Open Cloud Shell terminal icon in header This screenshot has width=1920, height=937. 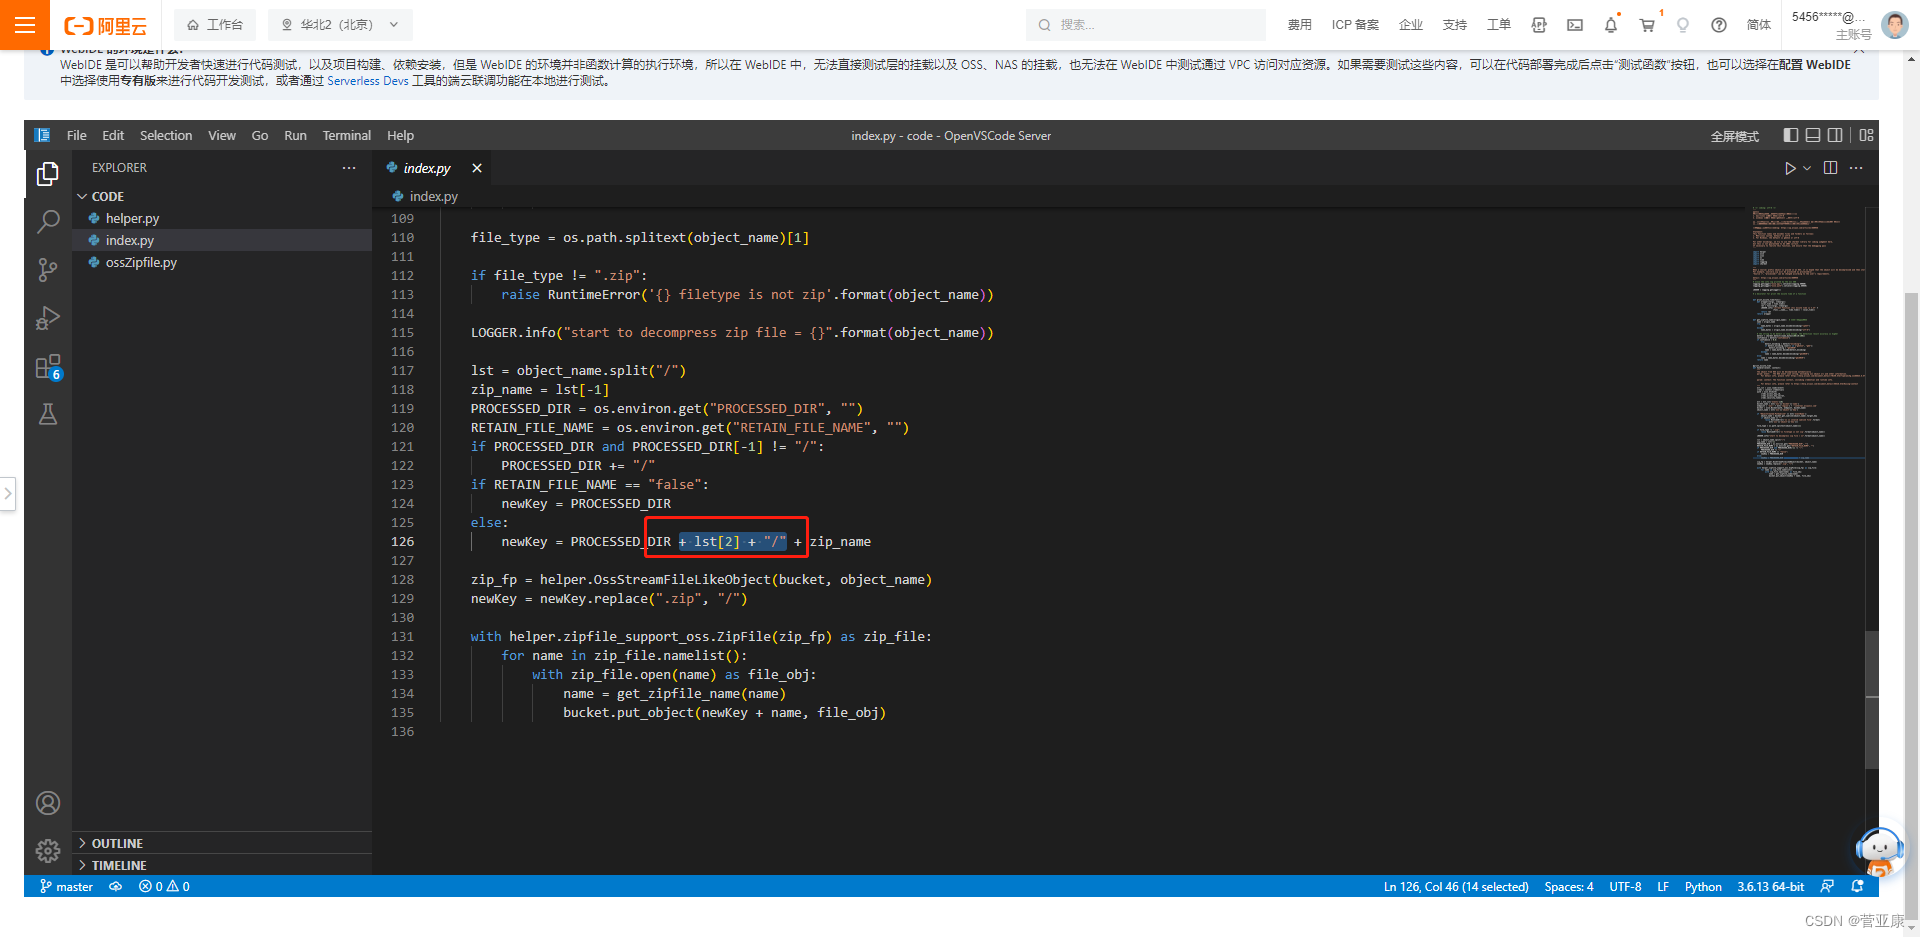coord(1575,25)
